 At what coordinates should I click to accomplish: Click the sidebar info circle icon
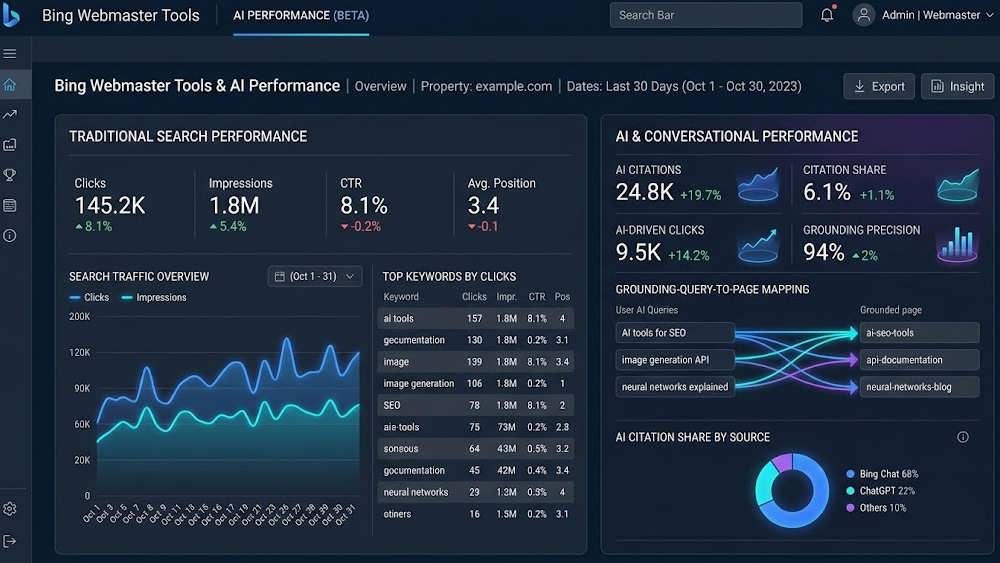pyautogui.click(x=10, y=235)
